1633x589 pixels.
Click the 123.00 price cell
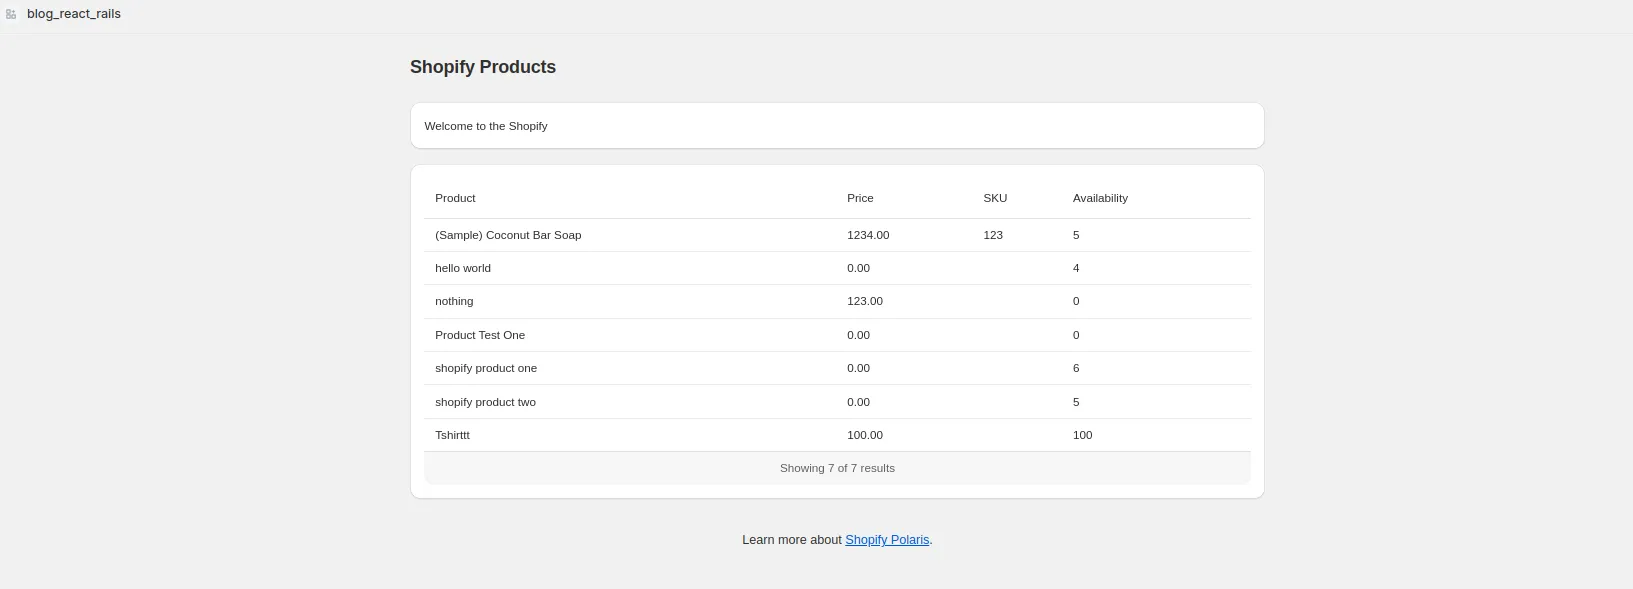point(865,301)
